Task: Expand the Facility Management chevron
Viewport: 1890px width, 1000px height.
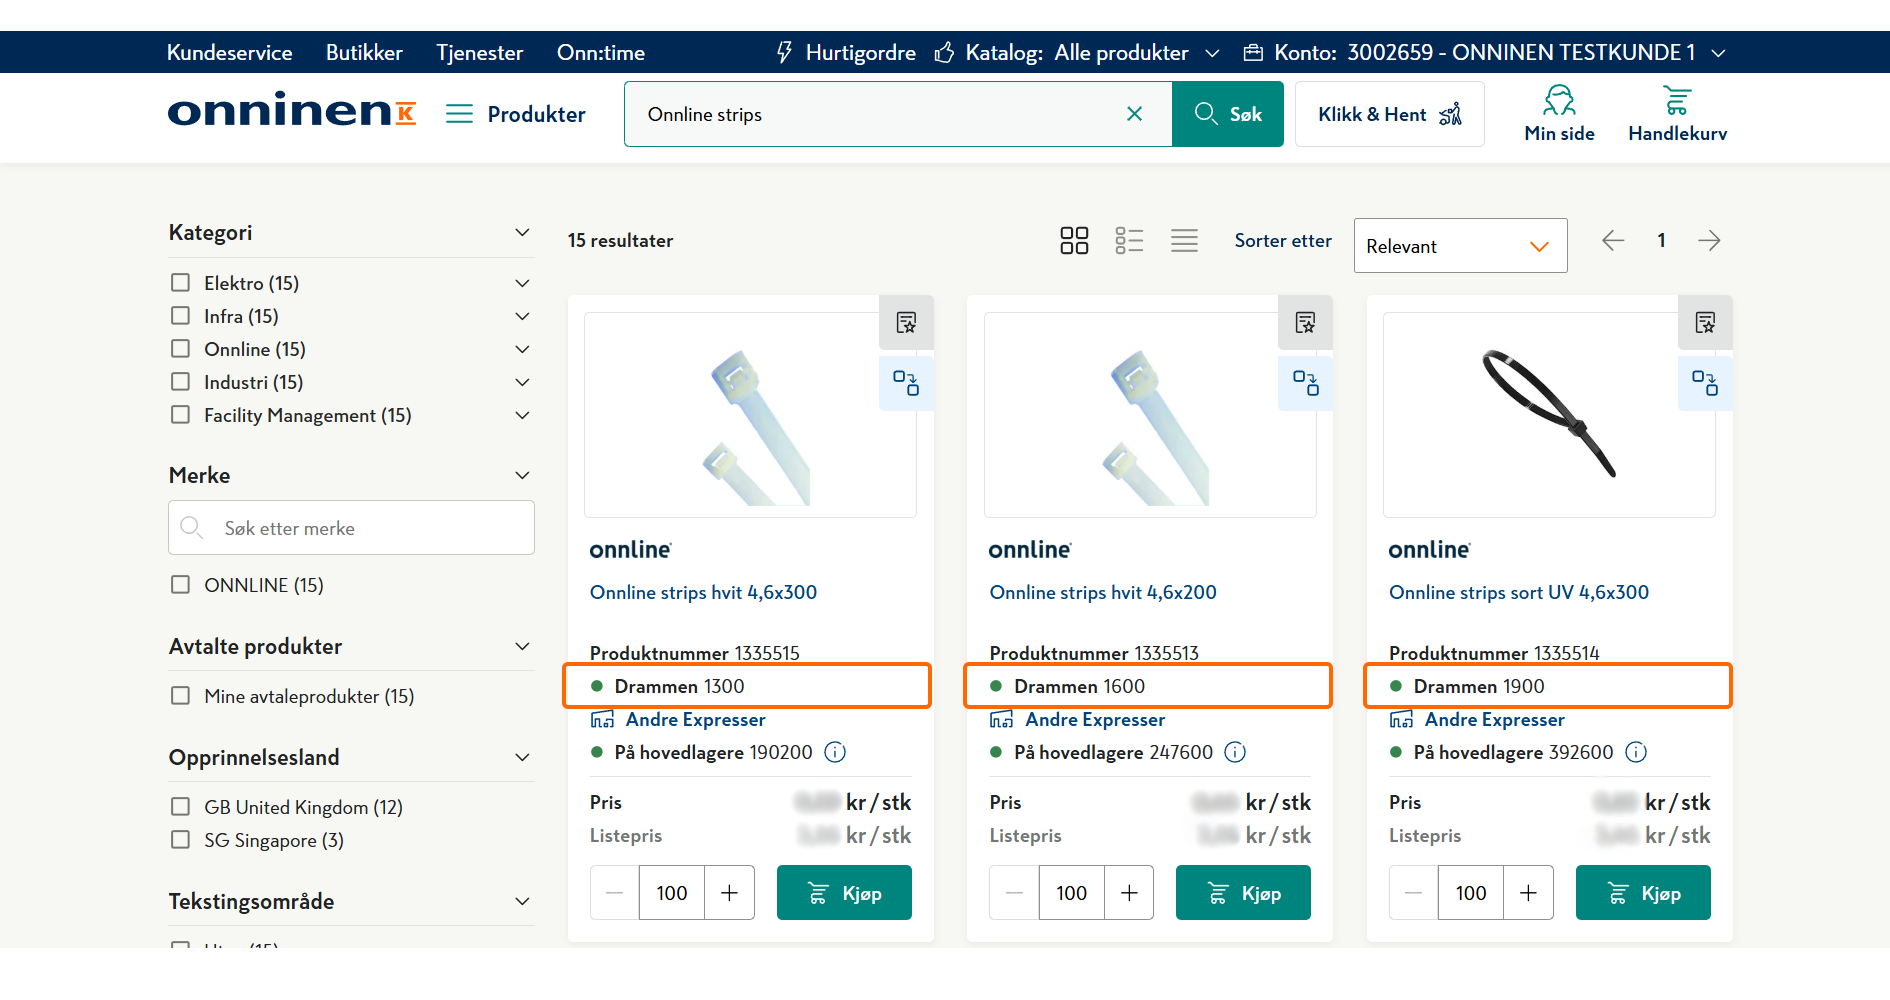Action: coord(522,415)
